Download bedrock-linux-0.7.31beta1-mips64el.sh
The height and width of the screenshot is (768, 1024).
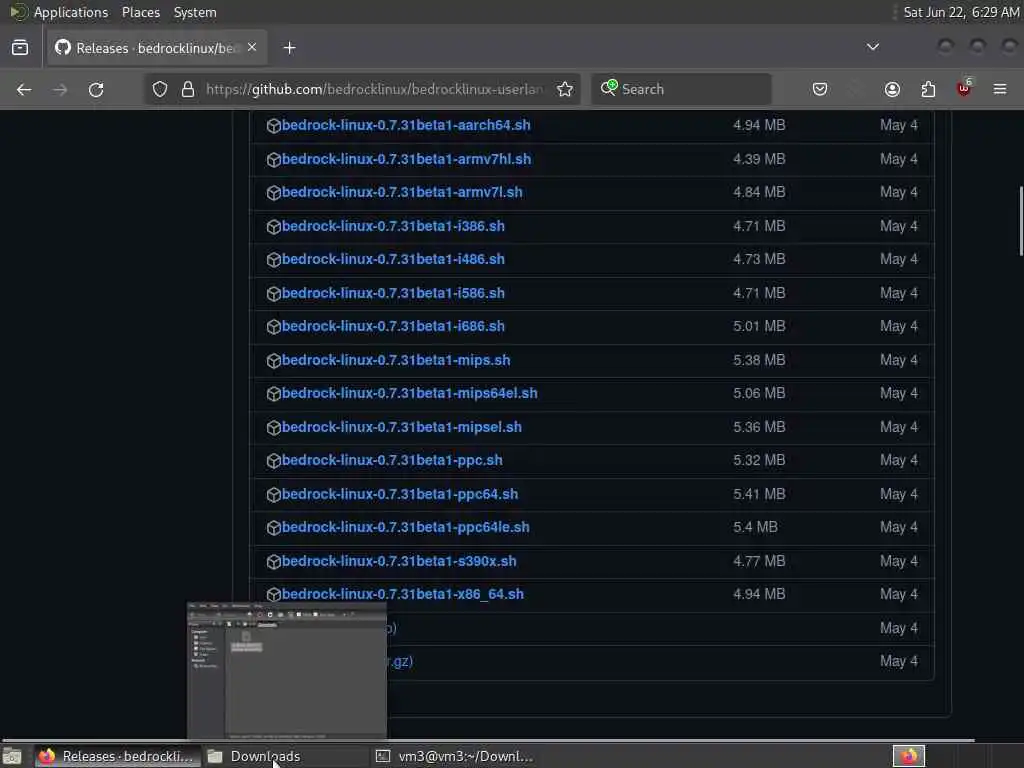tap(409, 394)
